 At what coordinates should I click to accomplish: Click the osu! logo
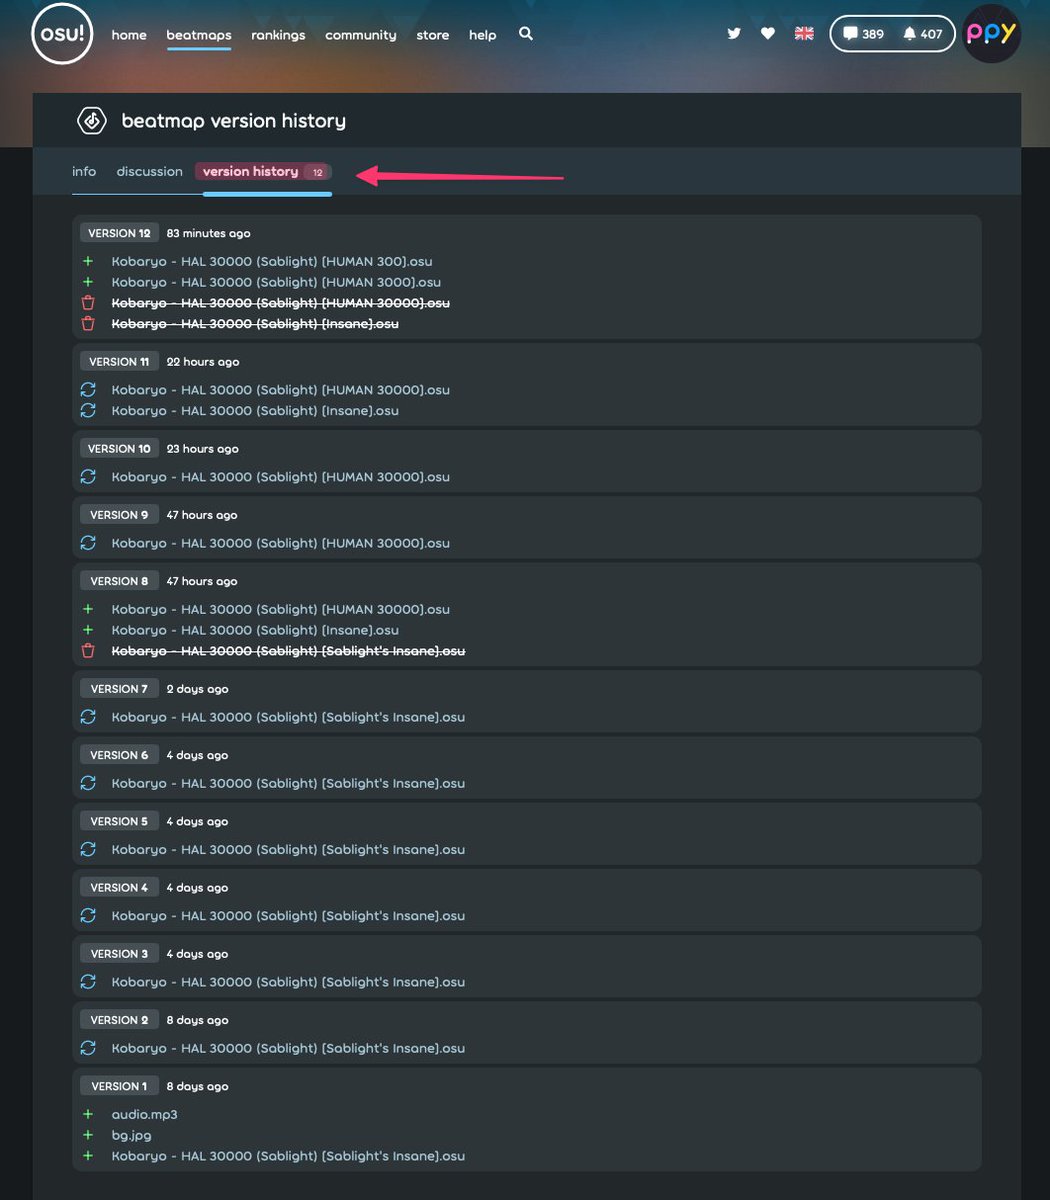pos(62,34)
